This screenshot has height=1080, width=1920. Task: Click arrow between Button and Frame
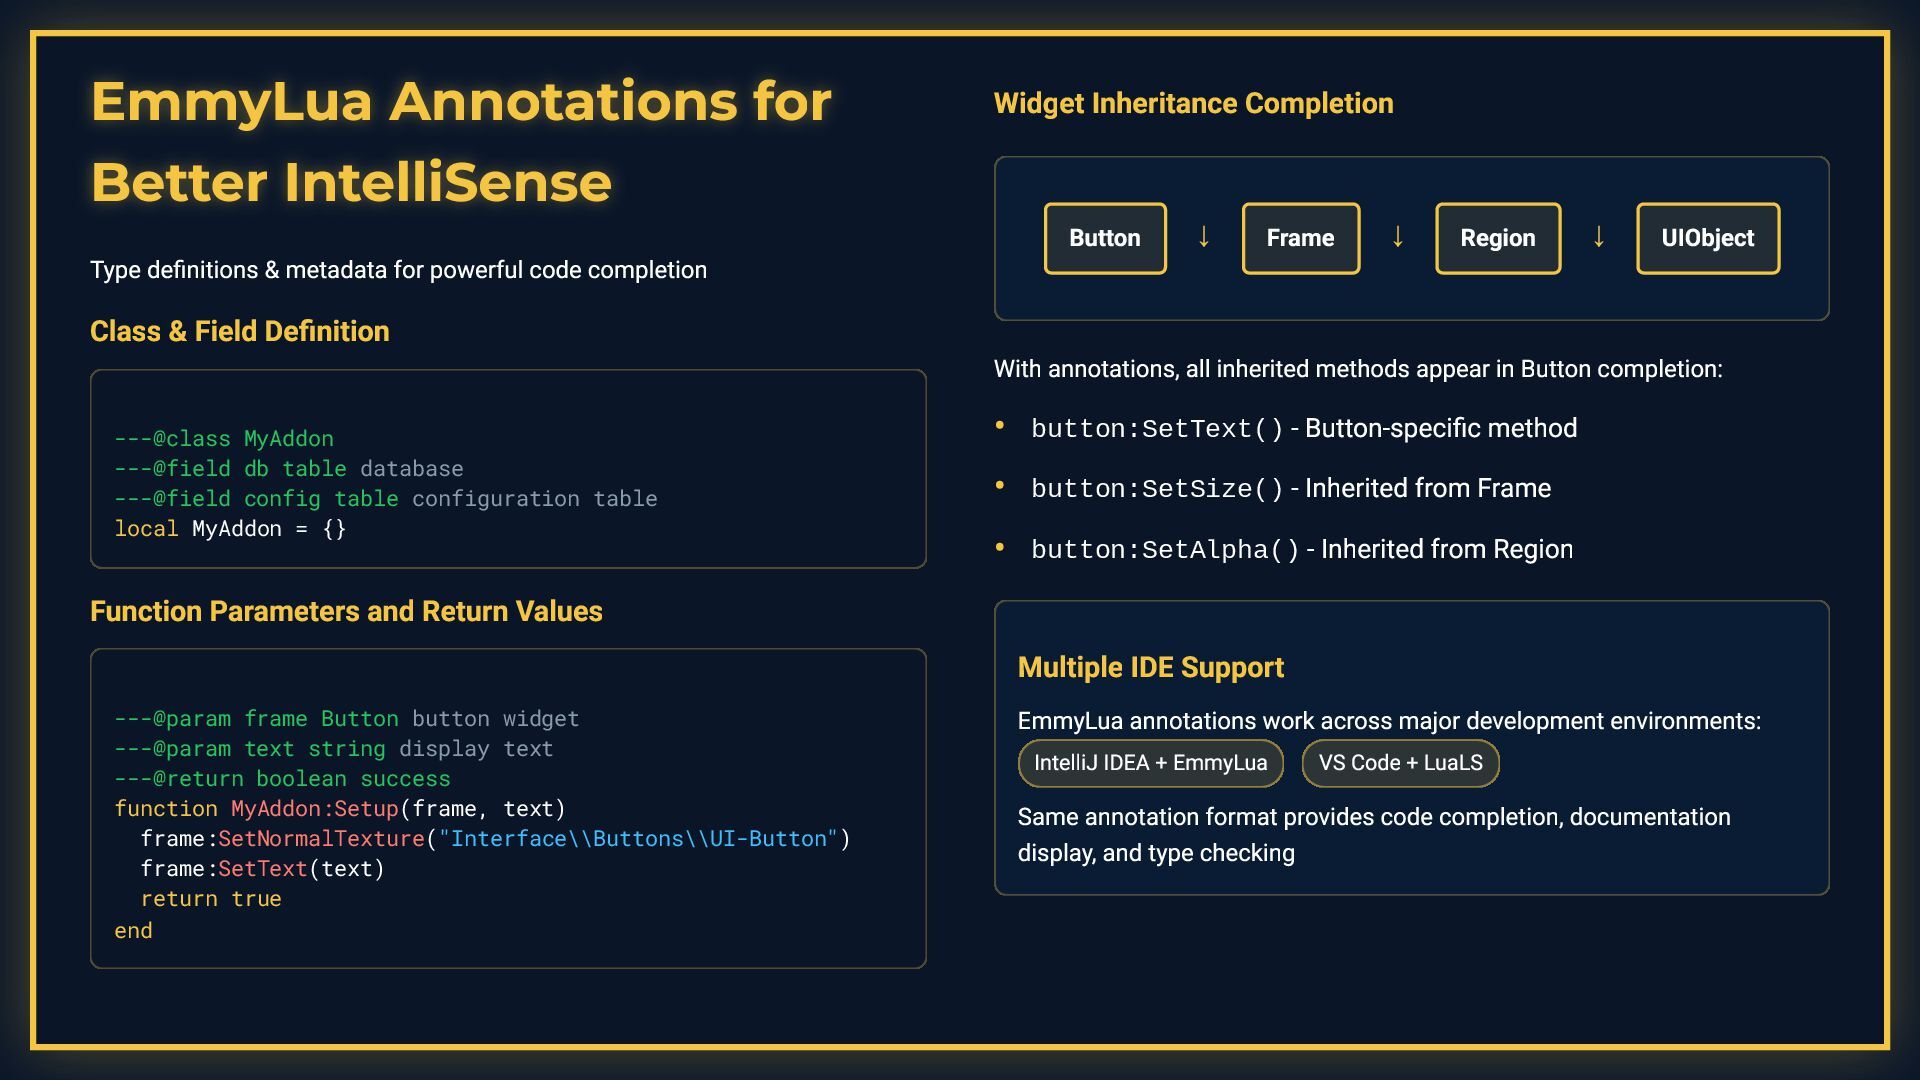[x=1204, y=237]
